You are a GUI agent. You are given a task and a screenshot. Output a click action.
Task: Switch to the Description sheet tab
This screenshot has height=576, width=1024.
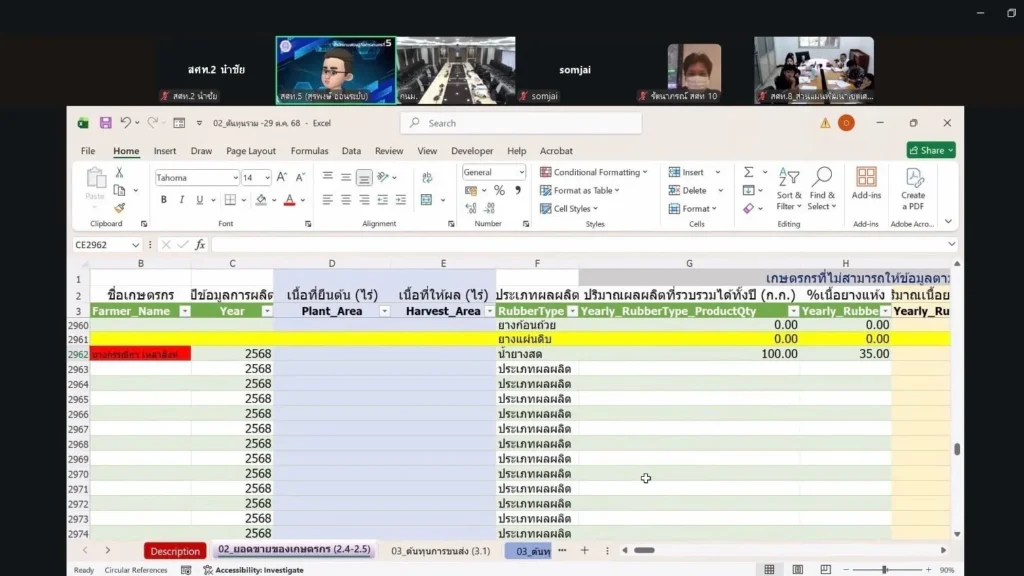click(x=175, y=551)
